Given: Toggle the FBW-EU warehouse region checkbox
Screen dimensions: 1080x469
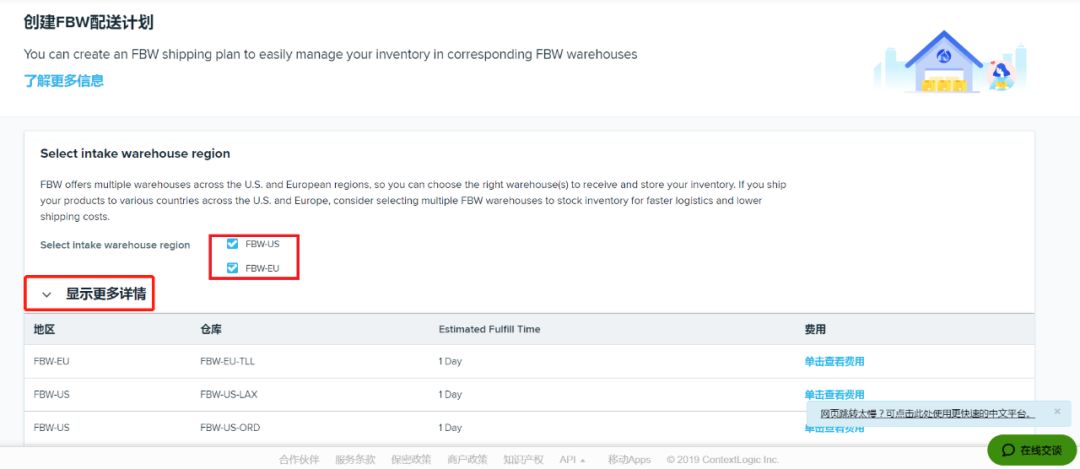Looking at the screenshot, I should click(233, 268).
